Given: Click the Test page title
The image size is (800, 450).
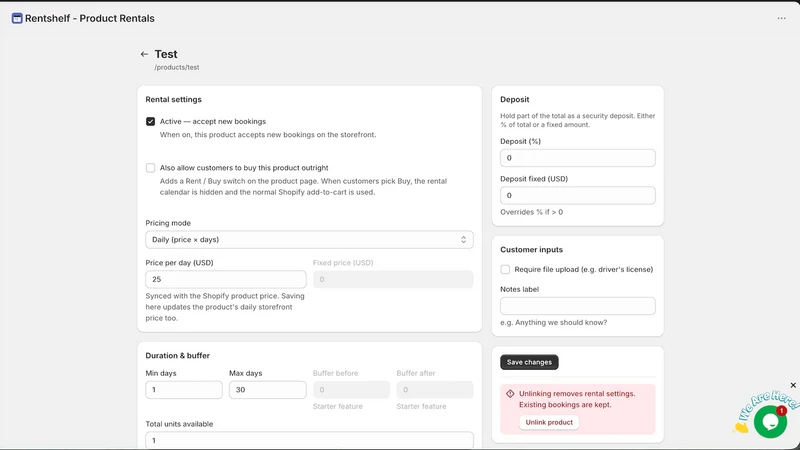Looking at the screenshot, I should pos(166,54).
